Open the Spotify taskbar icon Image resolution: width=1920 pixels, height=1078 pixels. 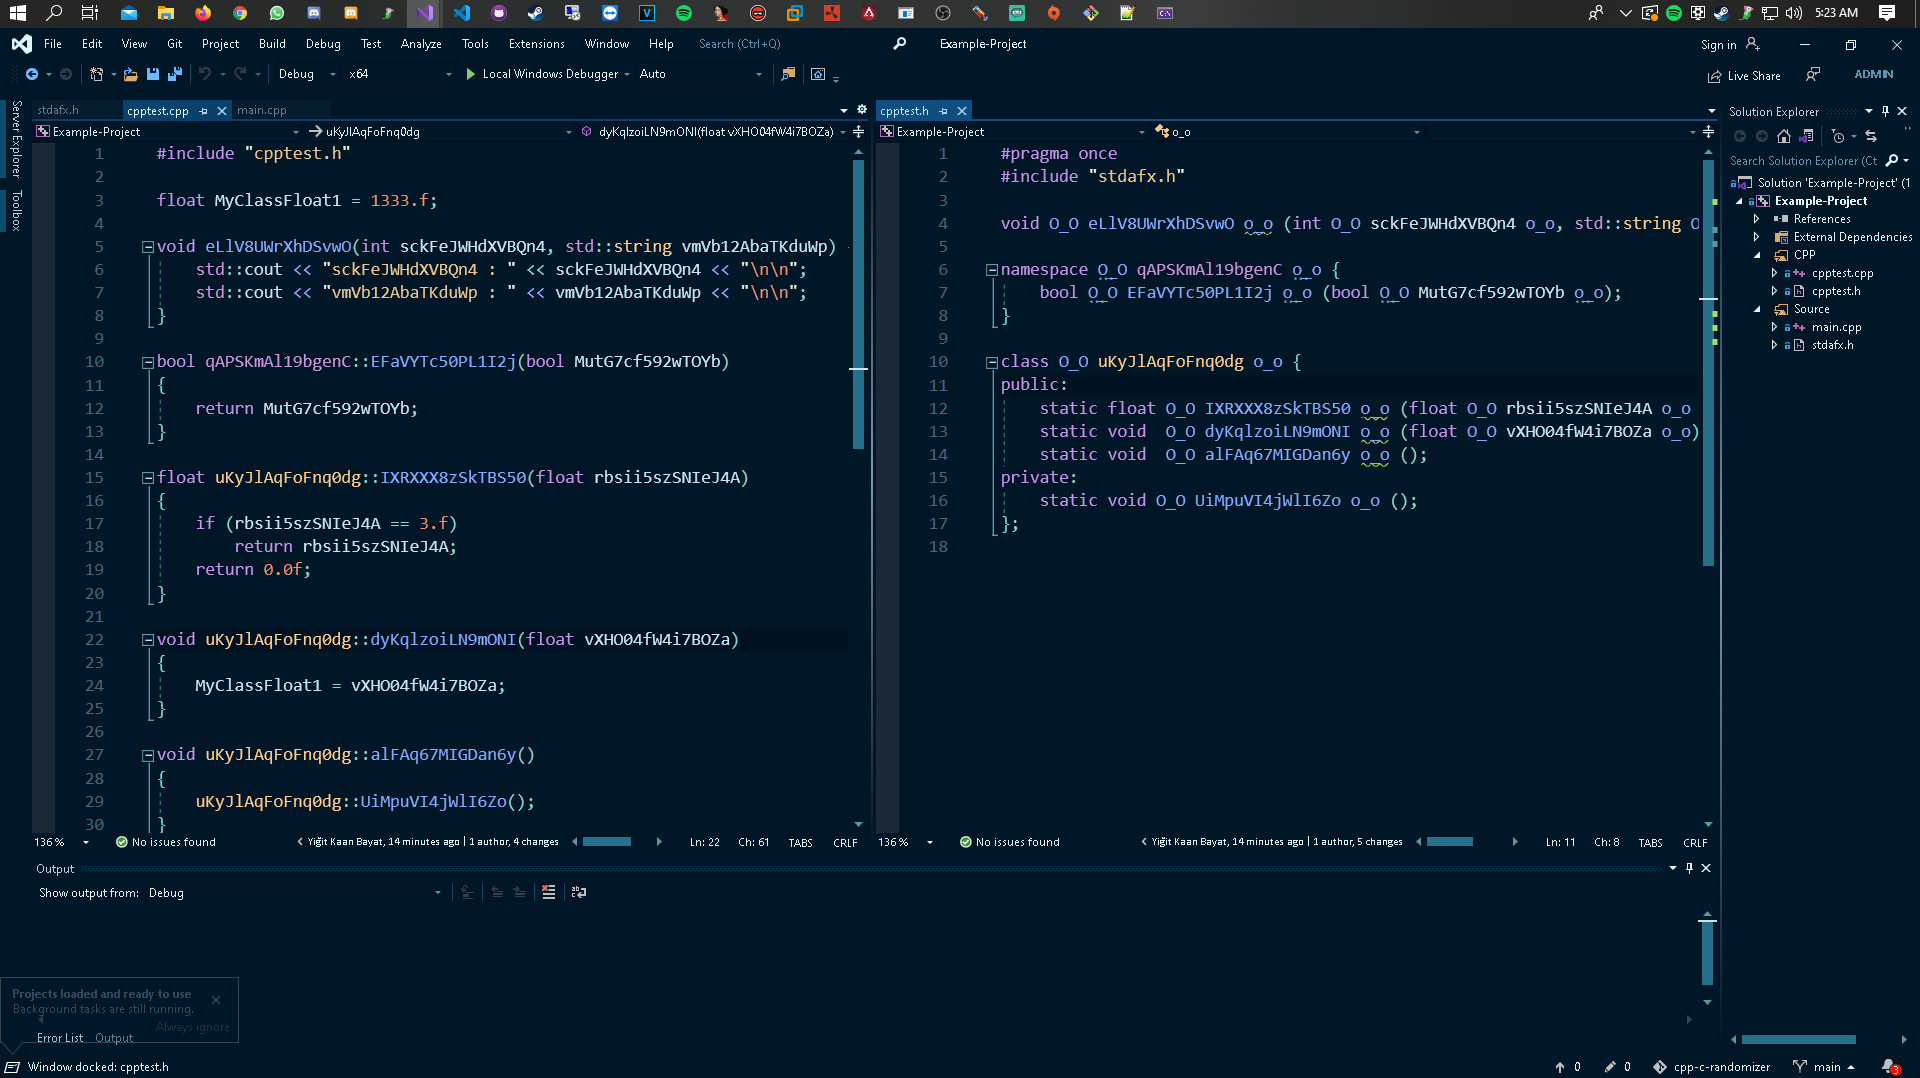(x=684, y=13)
